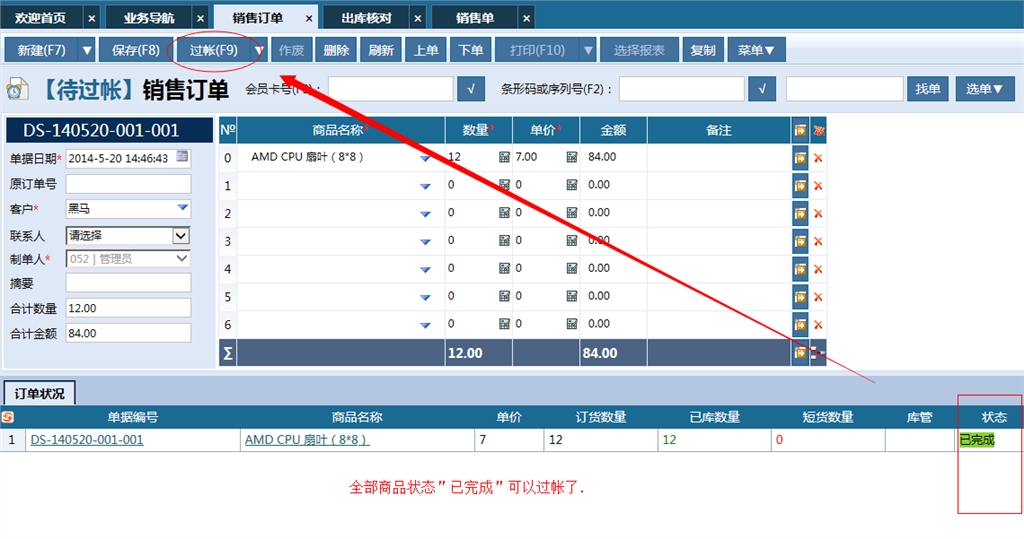Delete row 1 with red X
Image resolution: width=1024 pixels, height=539 pixels.
[818, 186]
